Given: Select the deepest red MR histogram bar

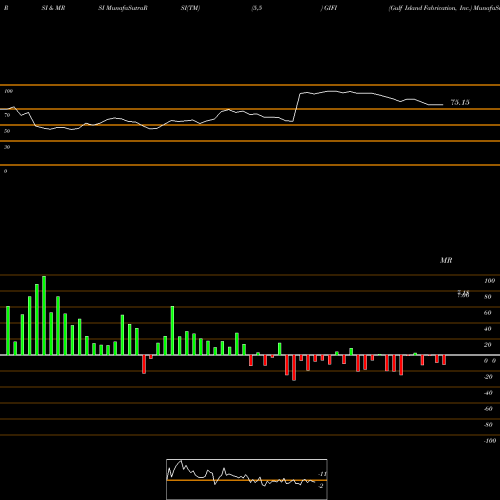Looking at the screenshot, I should coord(294,368).
